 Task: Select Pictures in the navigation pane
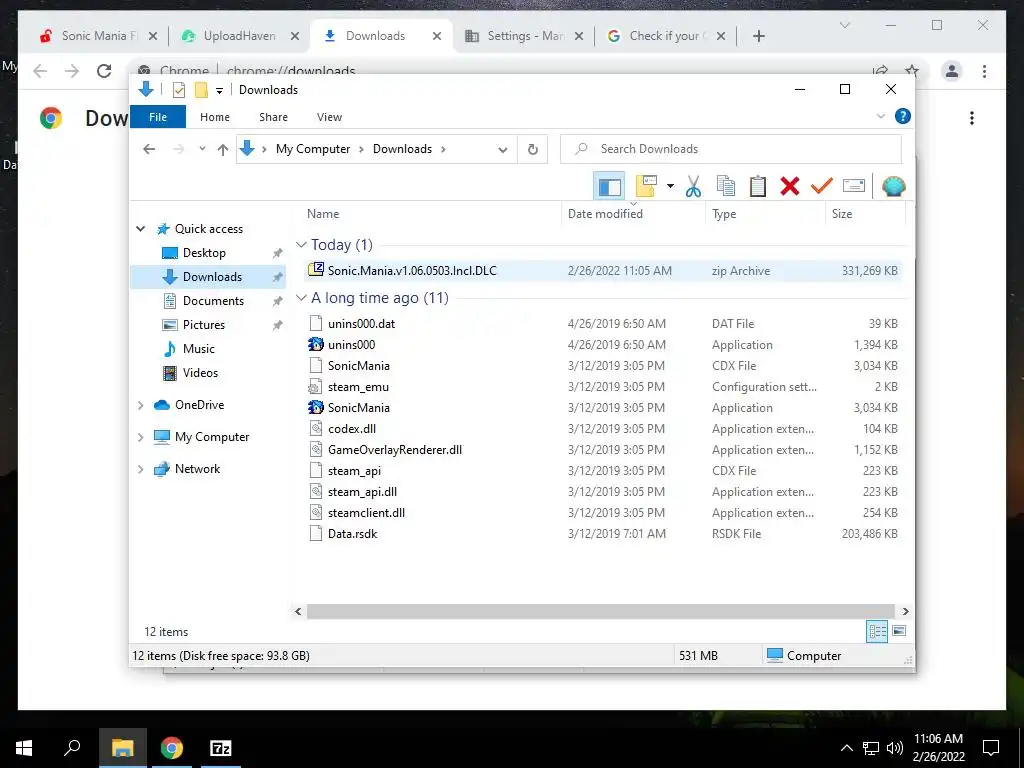pyautogui.click(x=203, y=325)
